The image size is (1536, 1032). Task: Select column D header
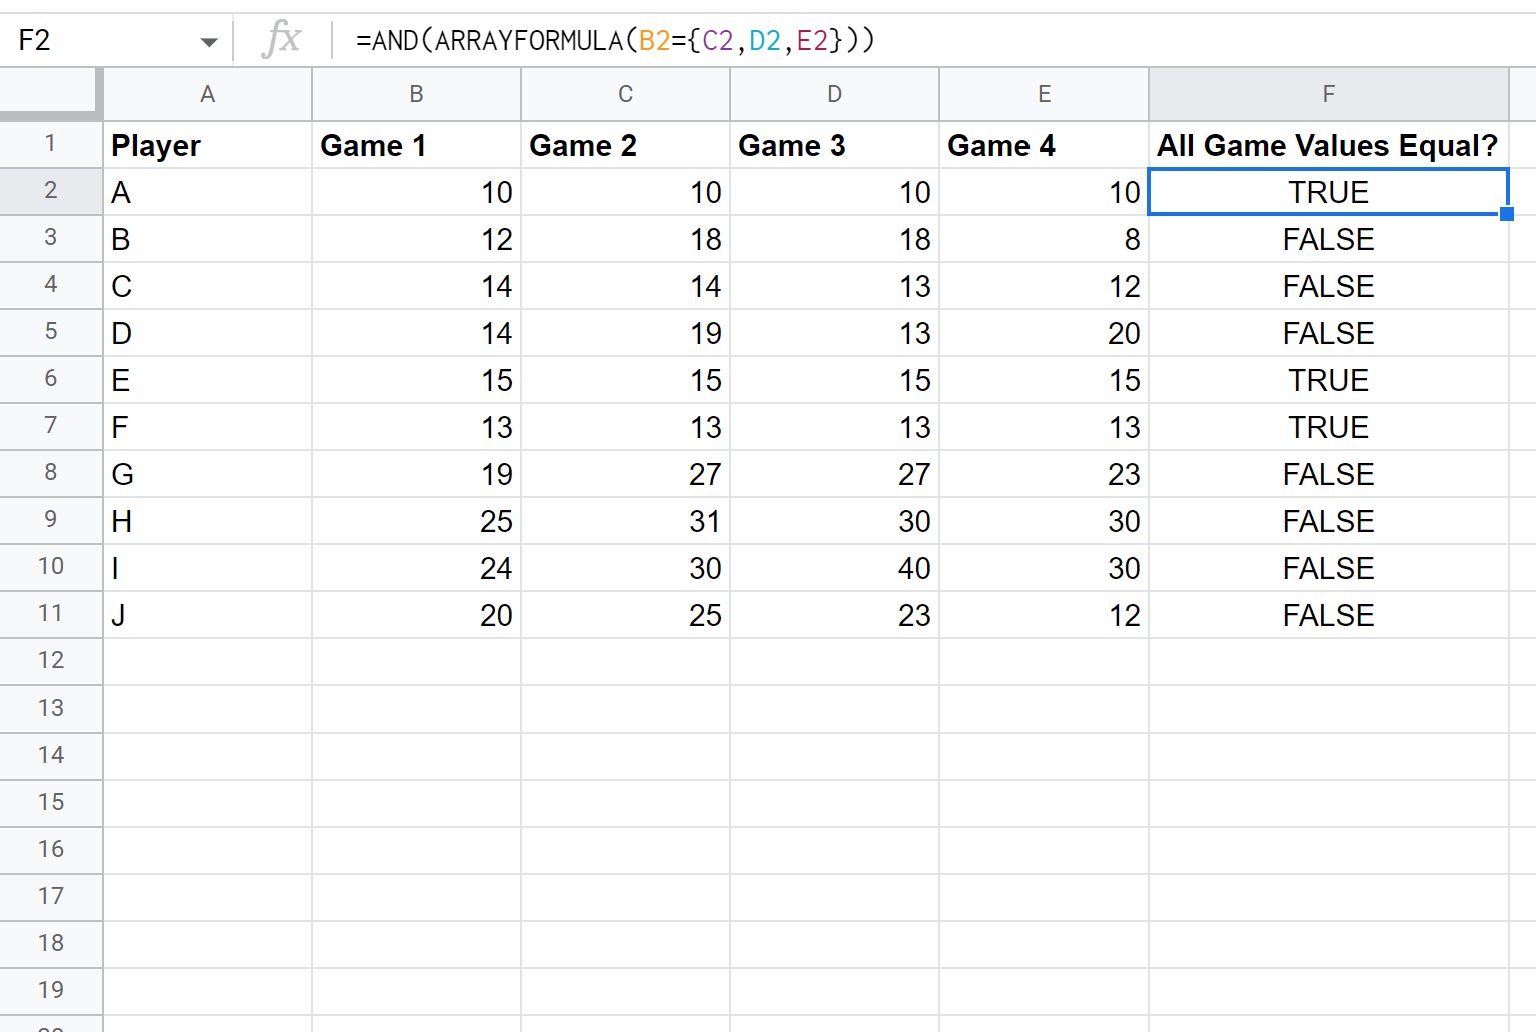835,94
